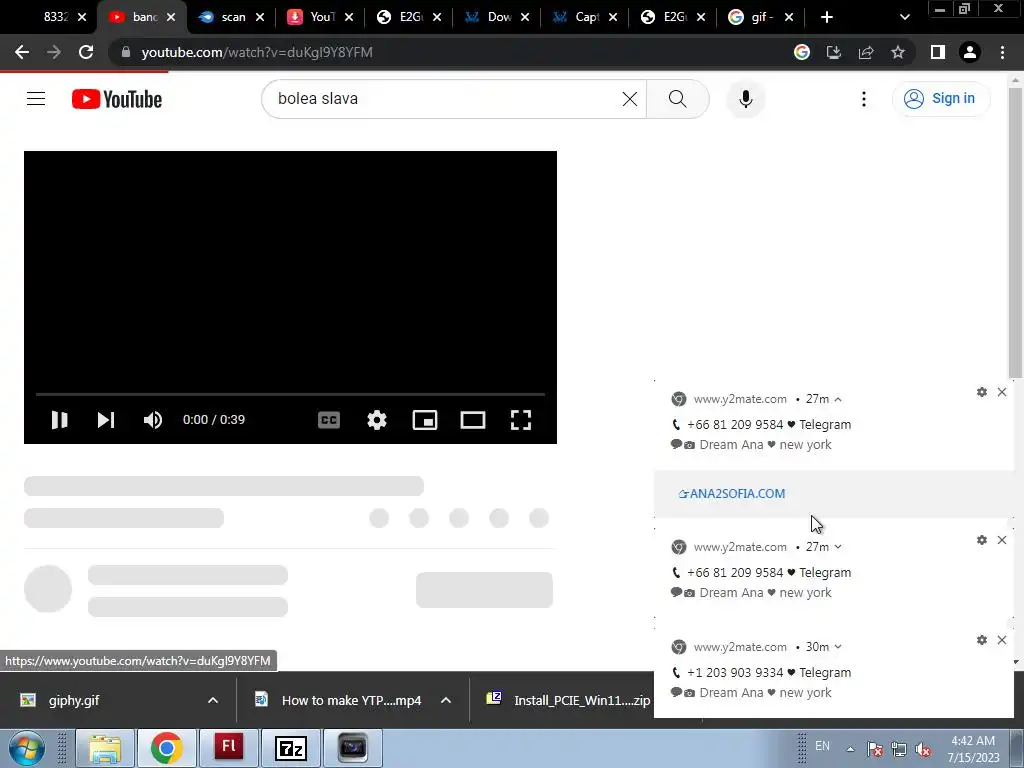The width and height of the screenshot is (1024, 768).
Task: Expand How to make YTP download options
Action: tap(446, 701)
